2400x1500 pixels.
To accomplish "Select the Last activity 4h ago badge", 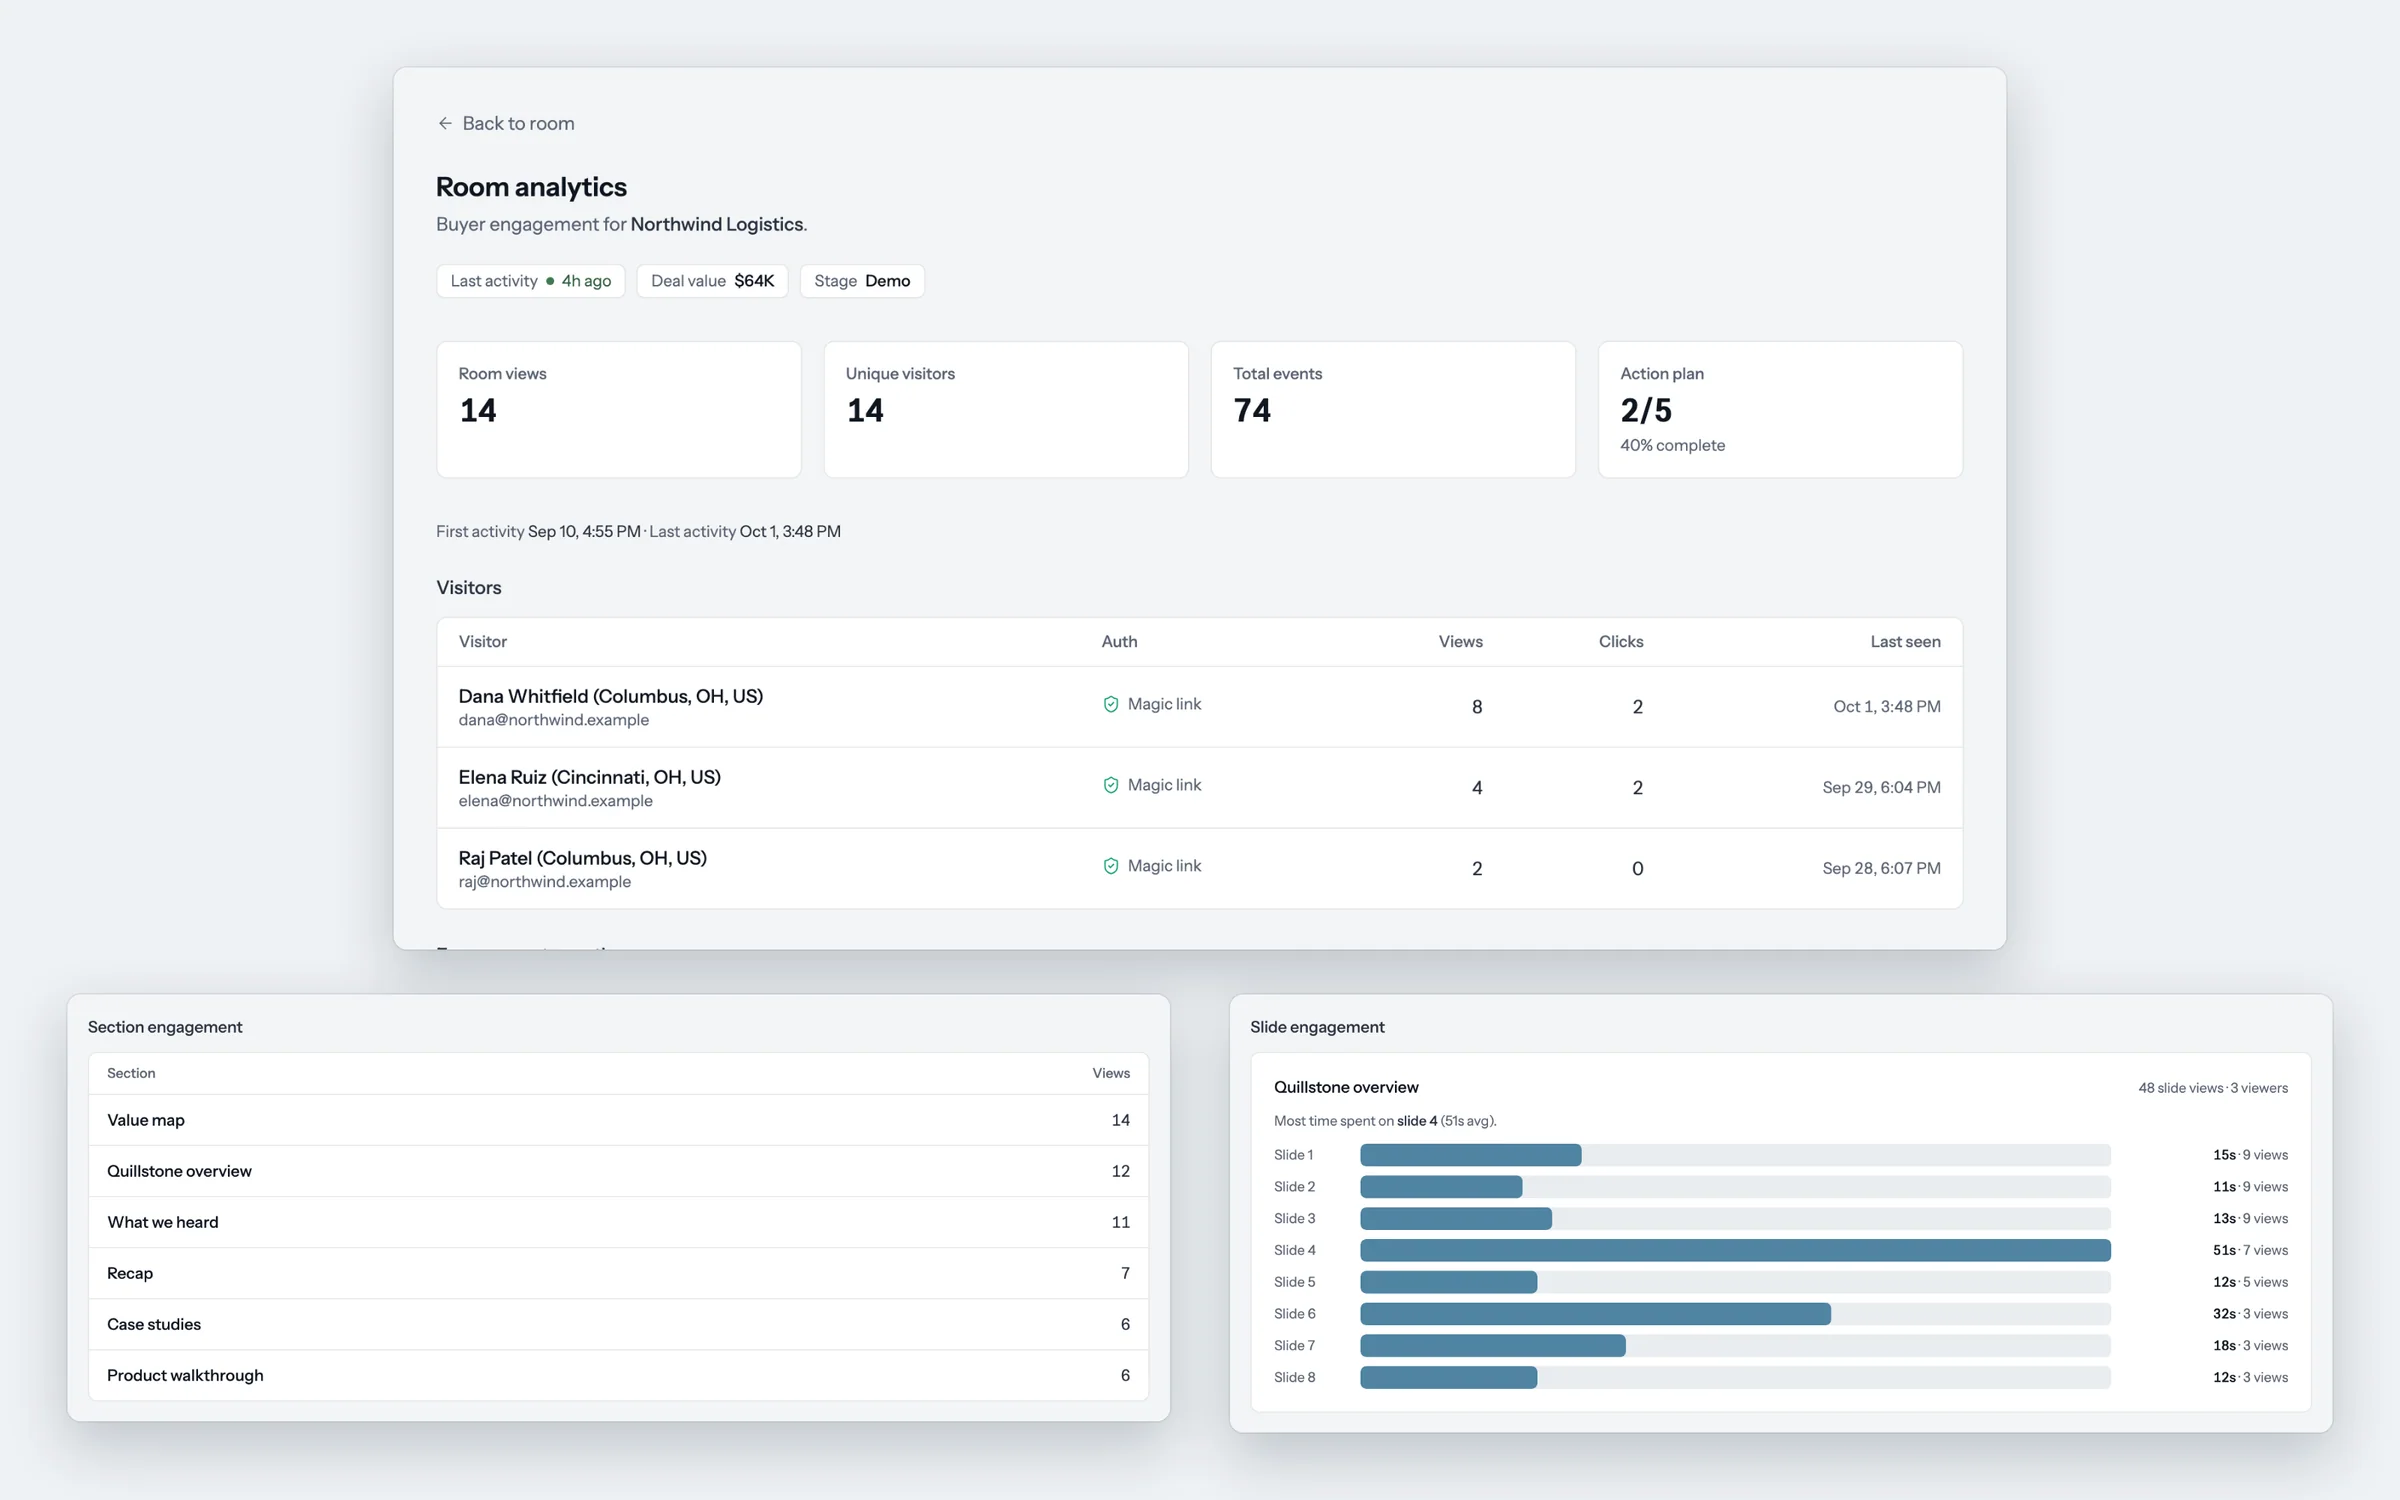I will coord(531,281).
